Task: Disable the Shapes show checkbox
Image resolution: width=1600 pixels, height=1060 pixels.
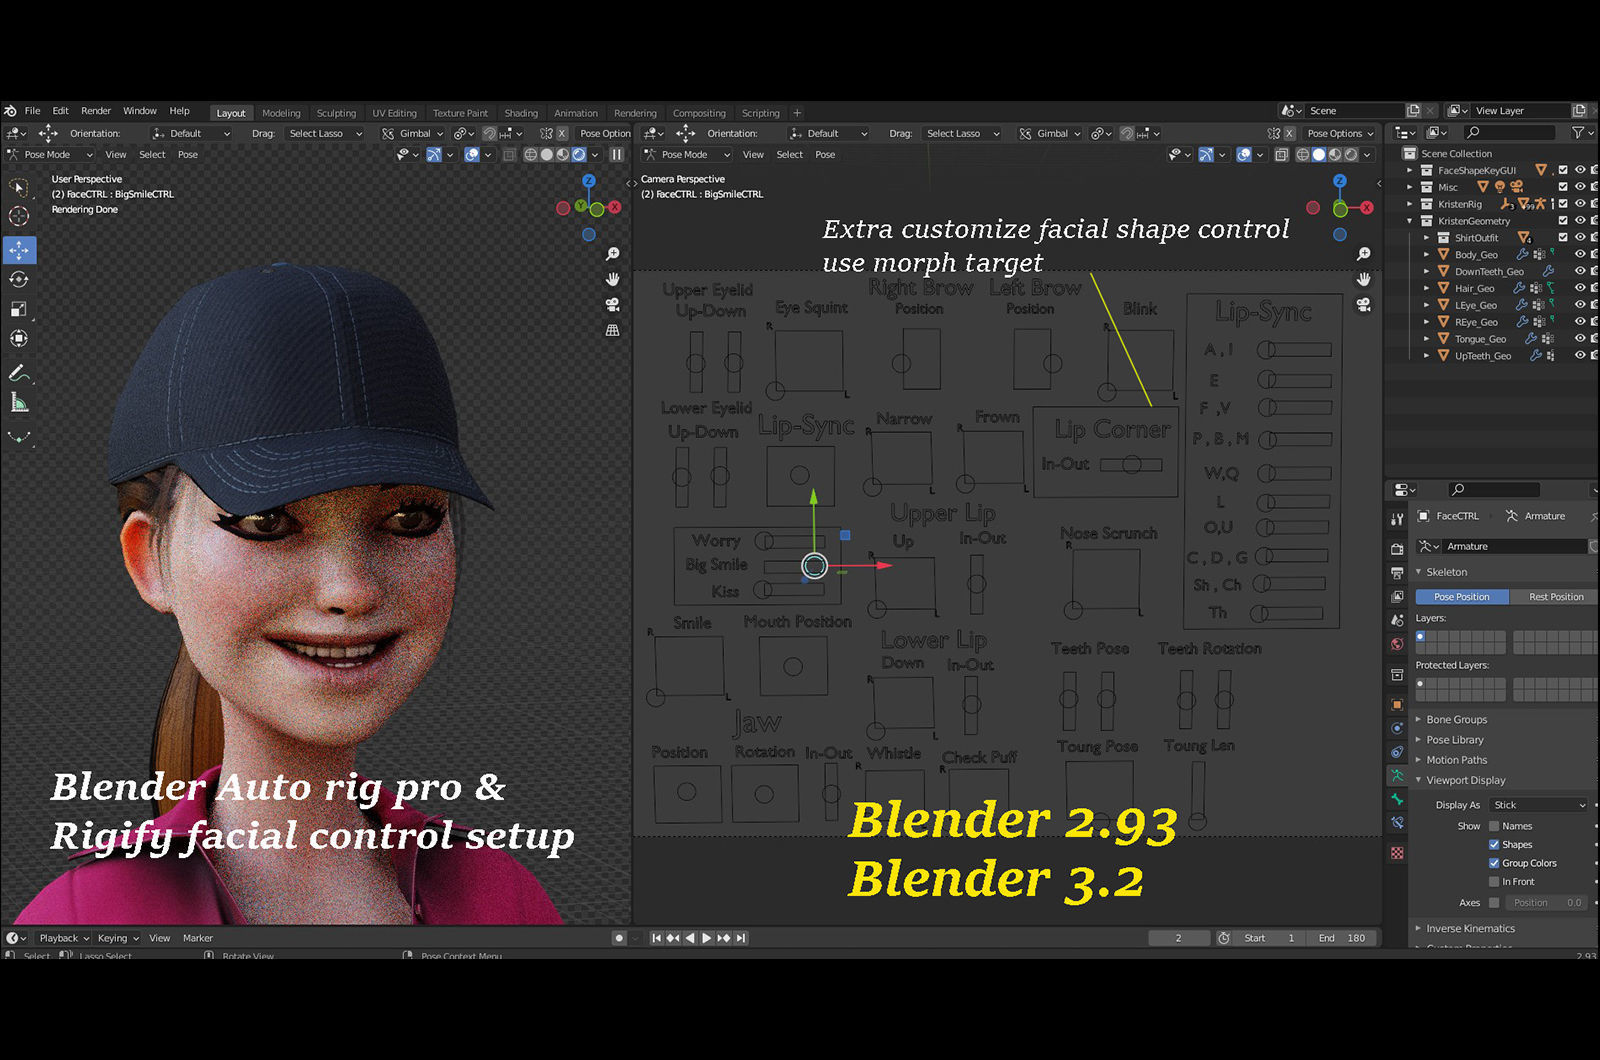Action: 1494,845
